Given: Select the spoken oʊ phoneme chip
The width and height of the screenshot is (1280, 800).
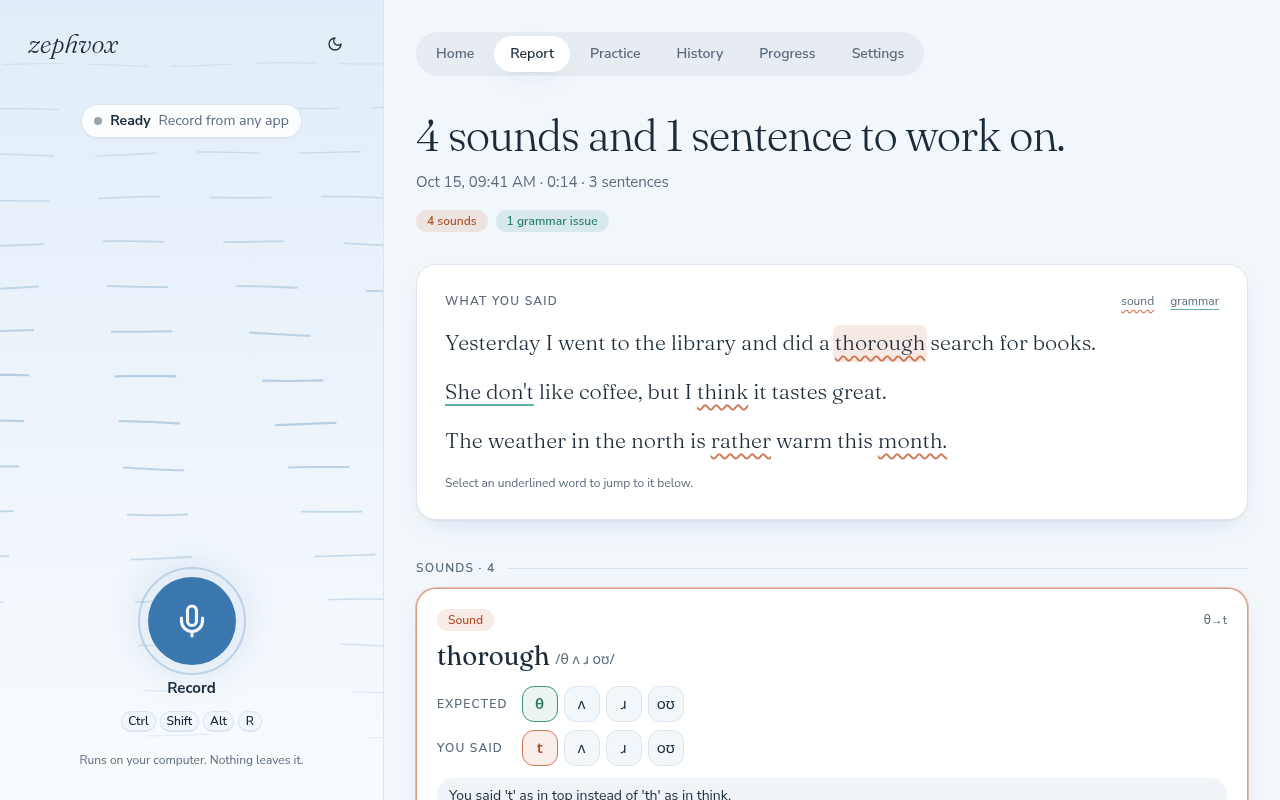Looking at the screenshot, I should click(x=666, y=748).
